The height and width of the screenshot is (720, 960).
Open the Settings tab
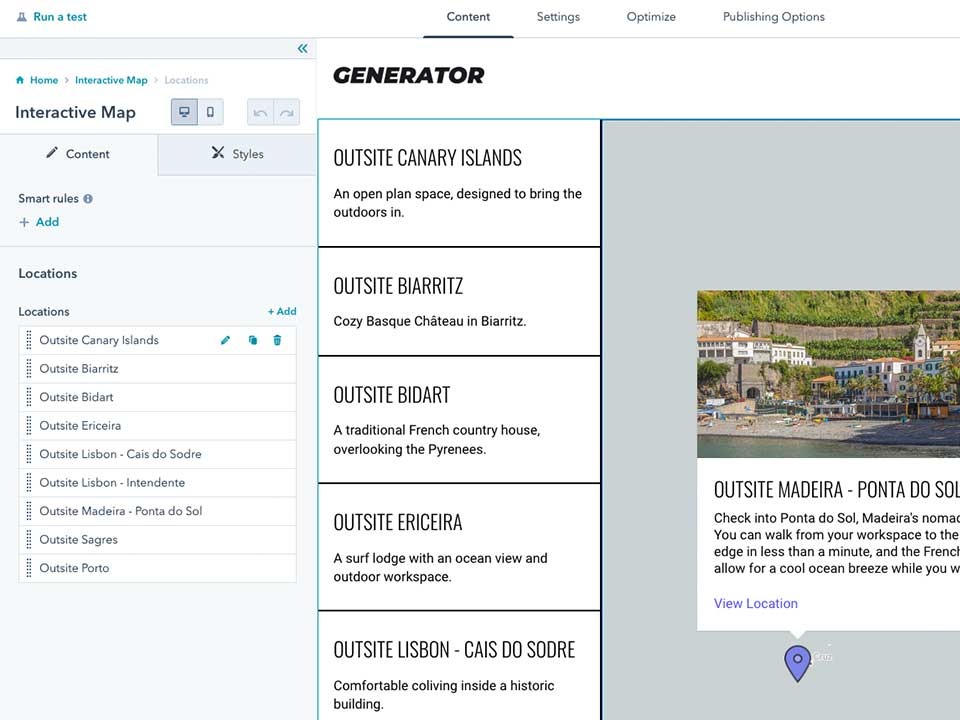[558, 17]
